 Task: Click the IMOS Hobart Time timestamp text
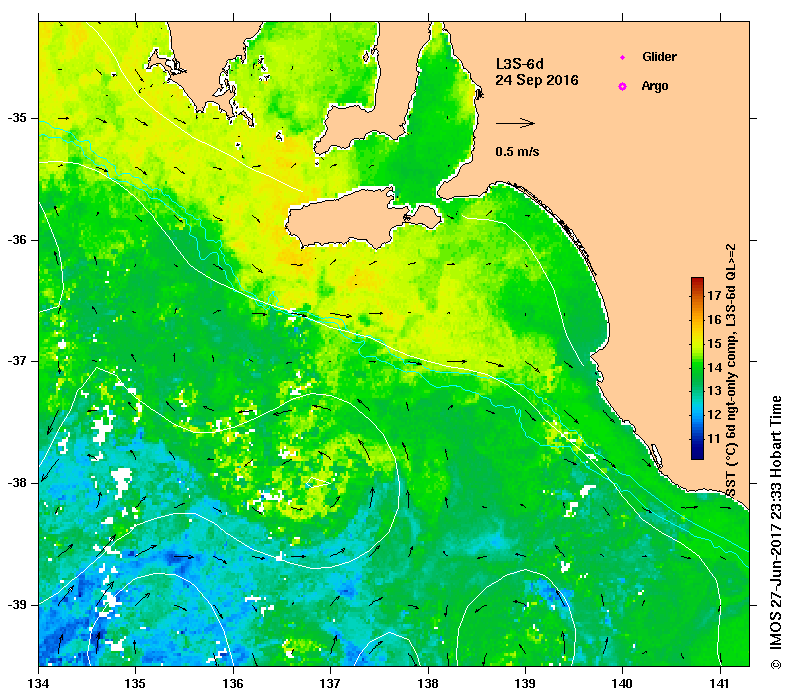(x=775, y=533)
